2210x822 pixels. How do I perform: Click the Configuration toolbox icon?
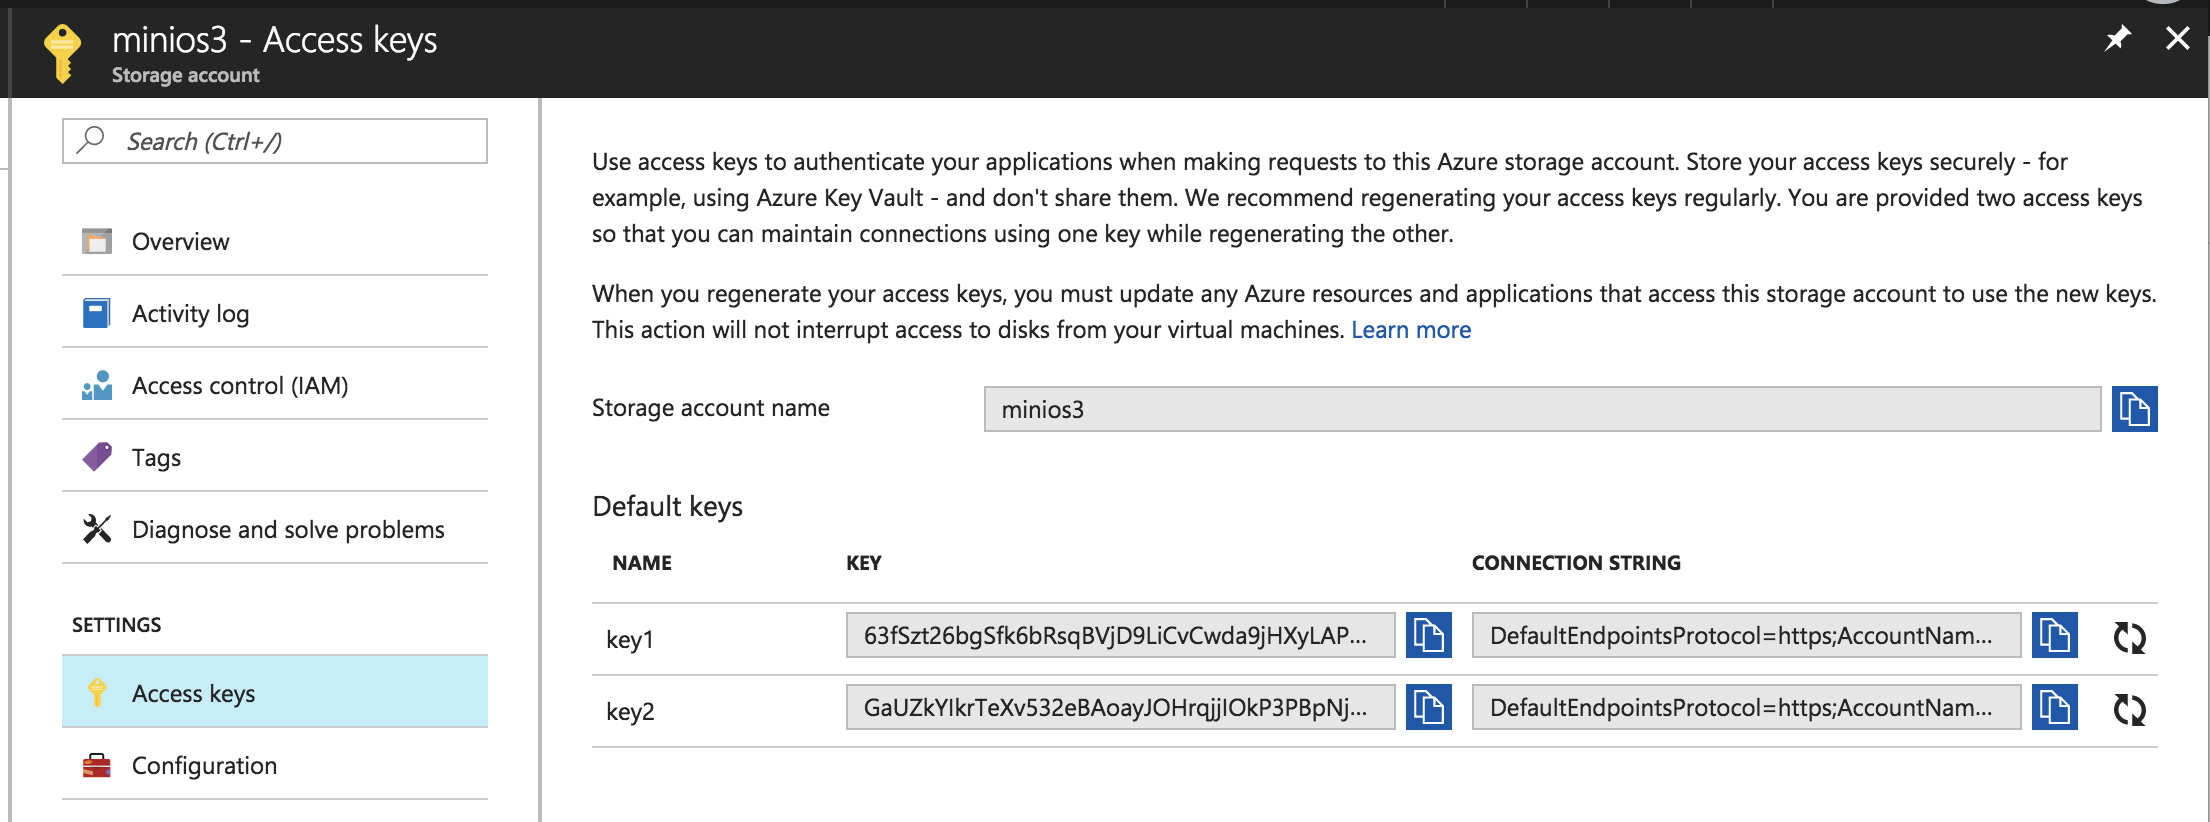point(97,765)
